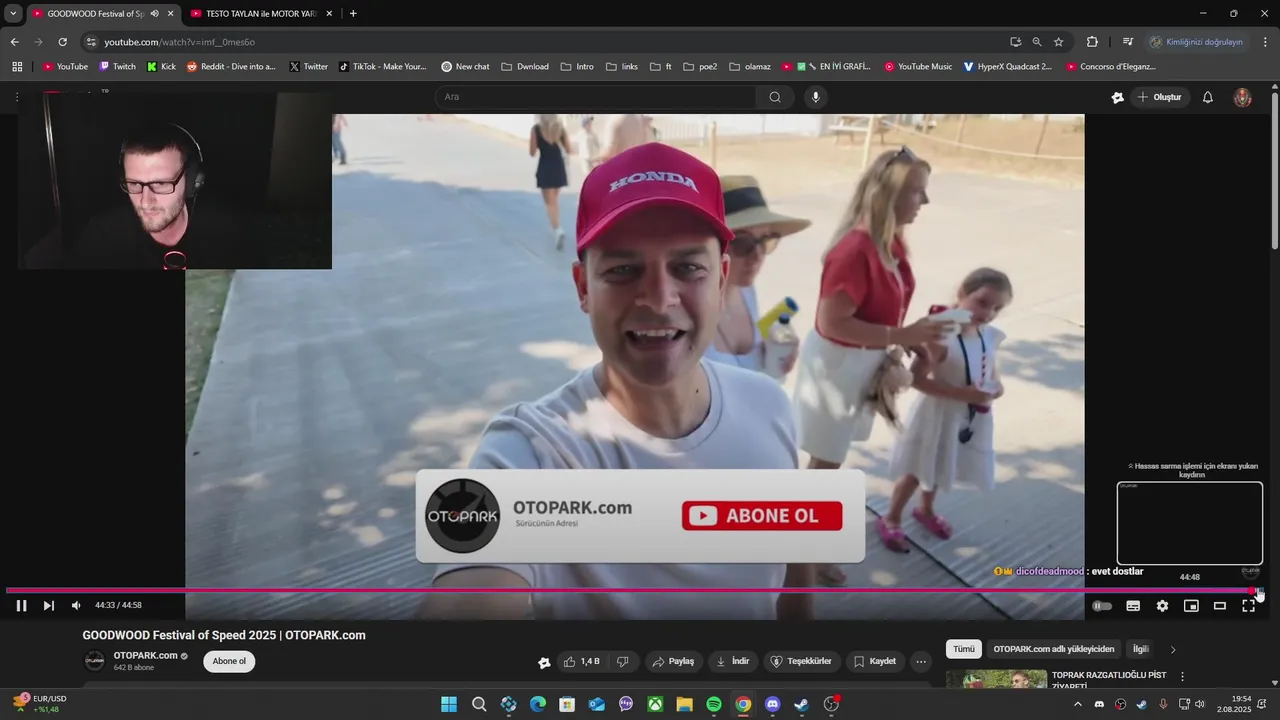Open the ABONE OL overlay in video
The width and height of the screenshot is (1280, 720).
[762, 516]
